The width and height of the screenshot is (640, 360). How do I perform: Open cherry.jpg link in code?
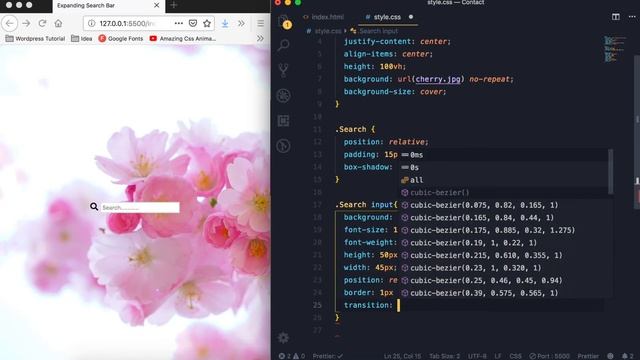click(x=438, y=79)
